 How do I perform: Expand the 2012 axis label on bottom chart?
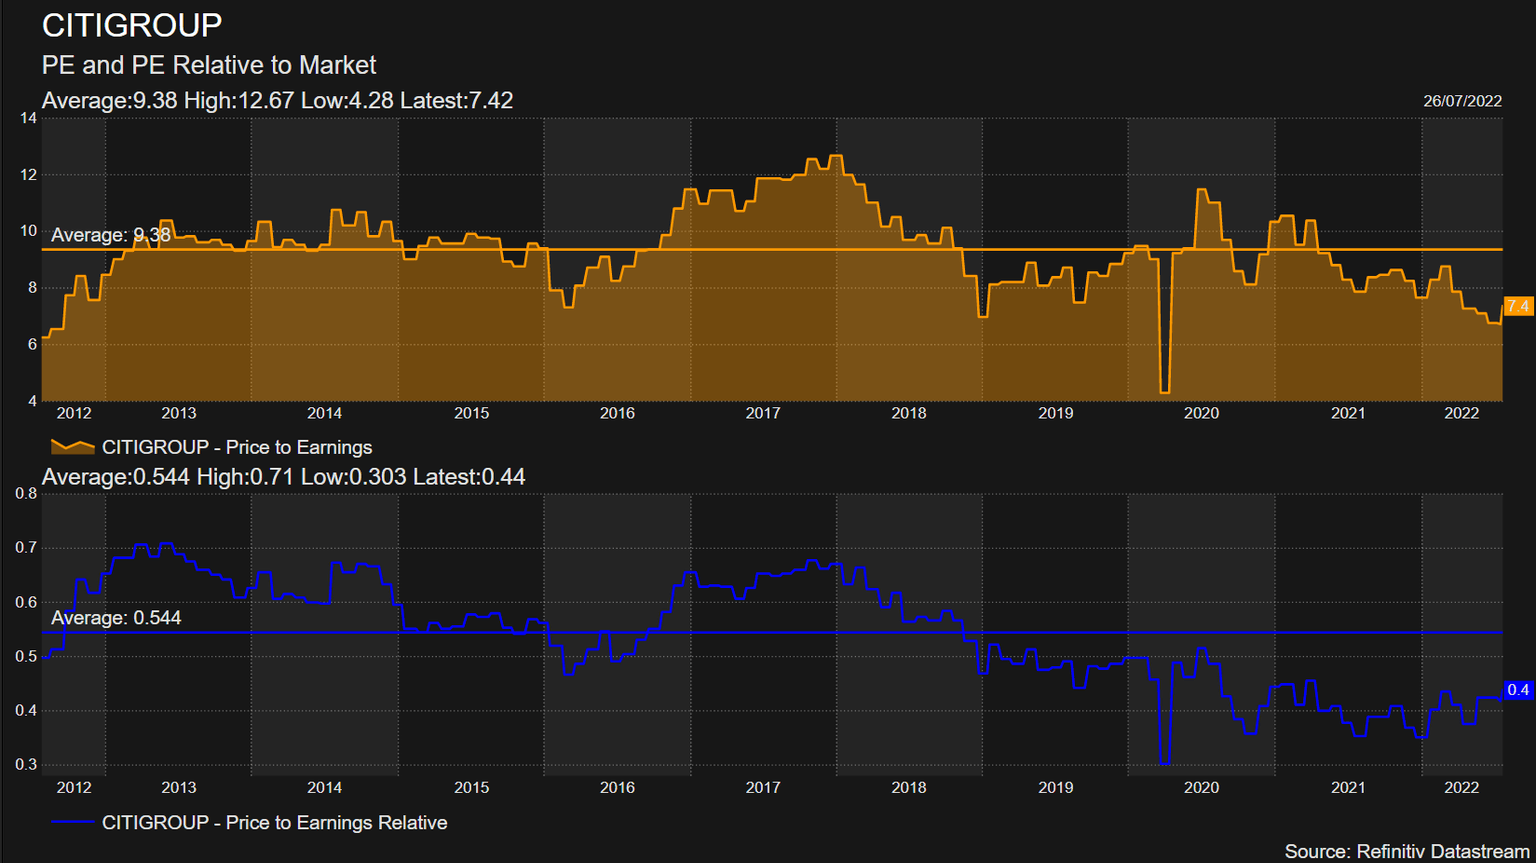click(x=73, y=787)
